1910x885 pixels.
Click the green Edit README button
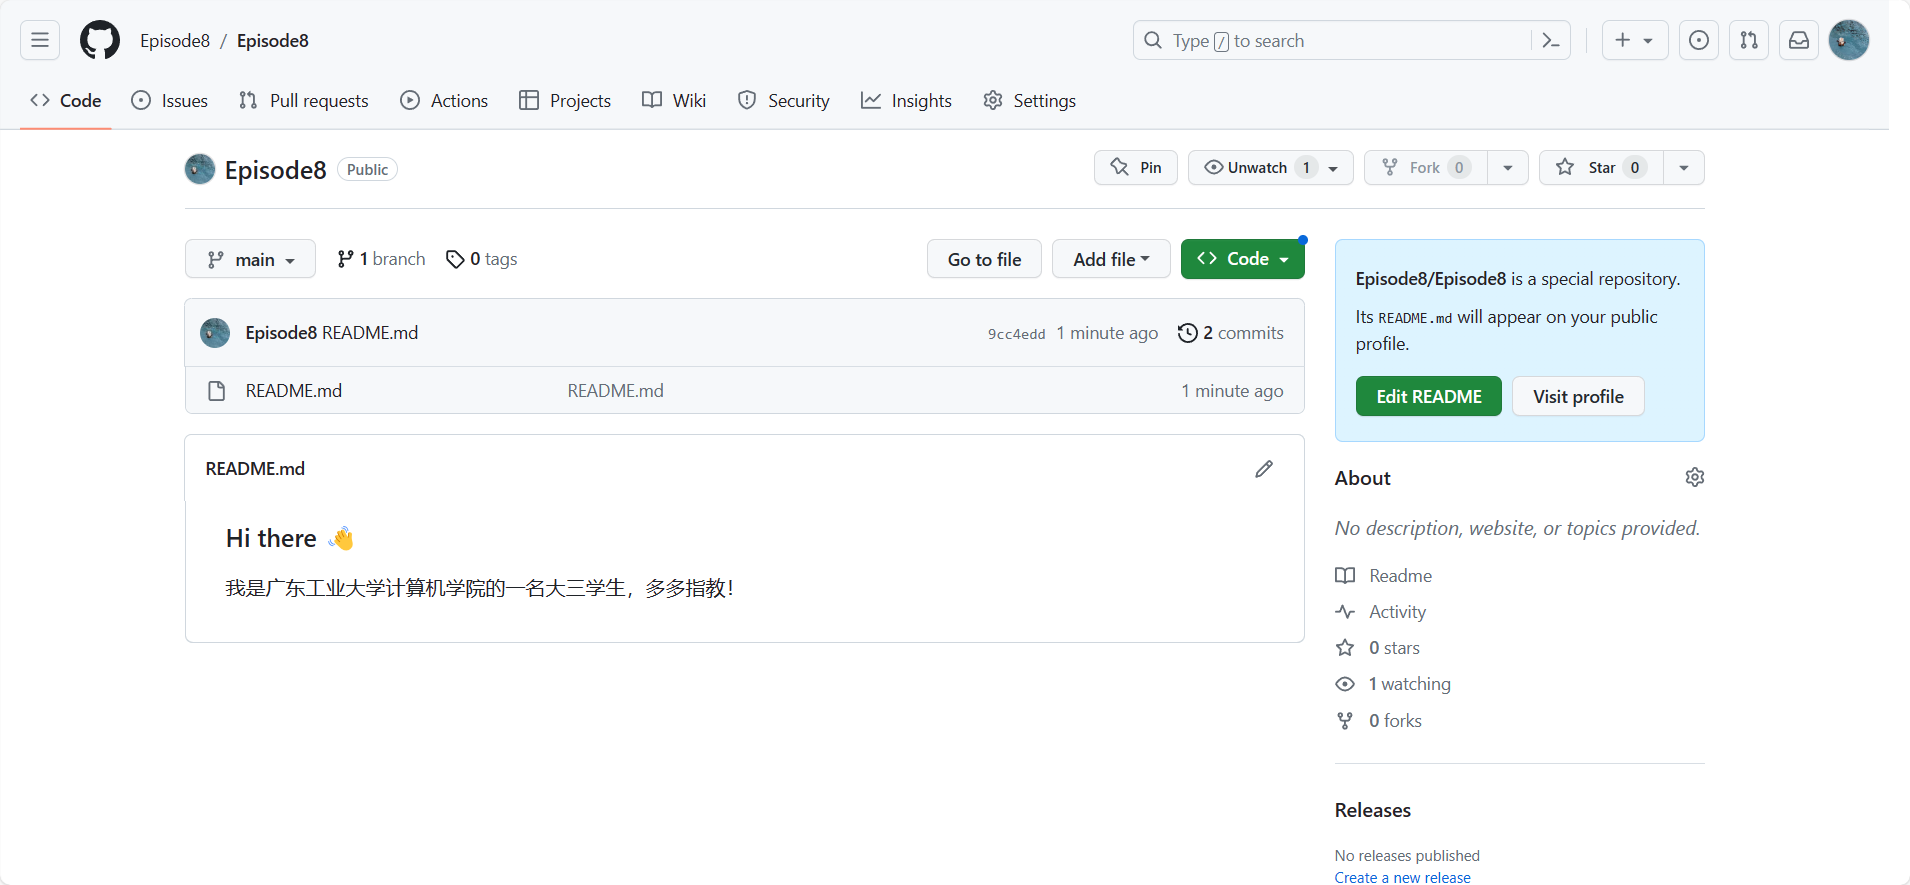[x=1429, y=396]
